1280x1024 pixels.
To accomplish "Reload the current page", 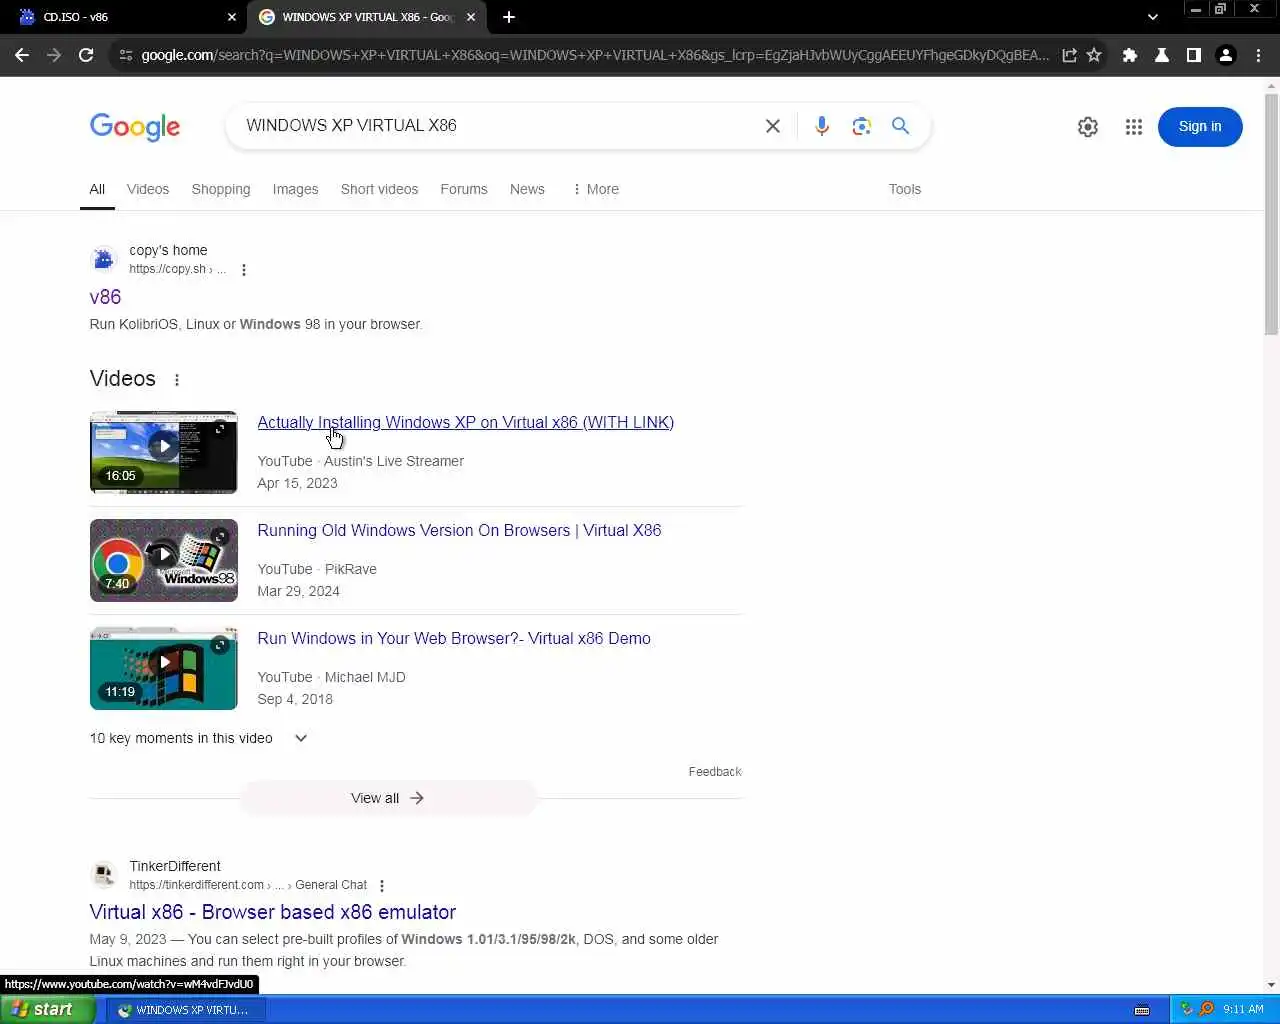I will pos(86,55).
